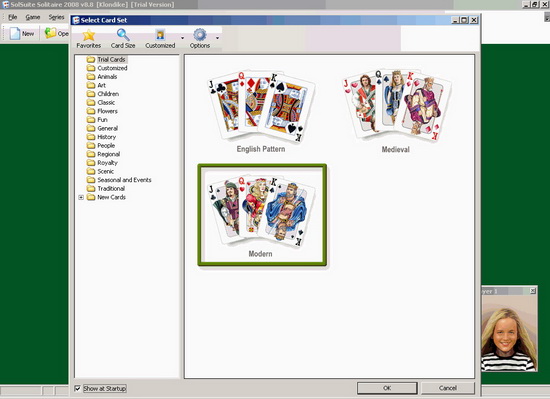Open the dropdown arrow beside Options

(x=217, y=38)
